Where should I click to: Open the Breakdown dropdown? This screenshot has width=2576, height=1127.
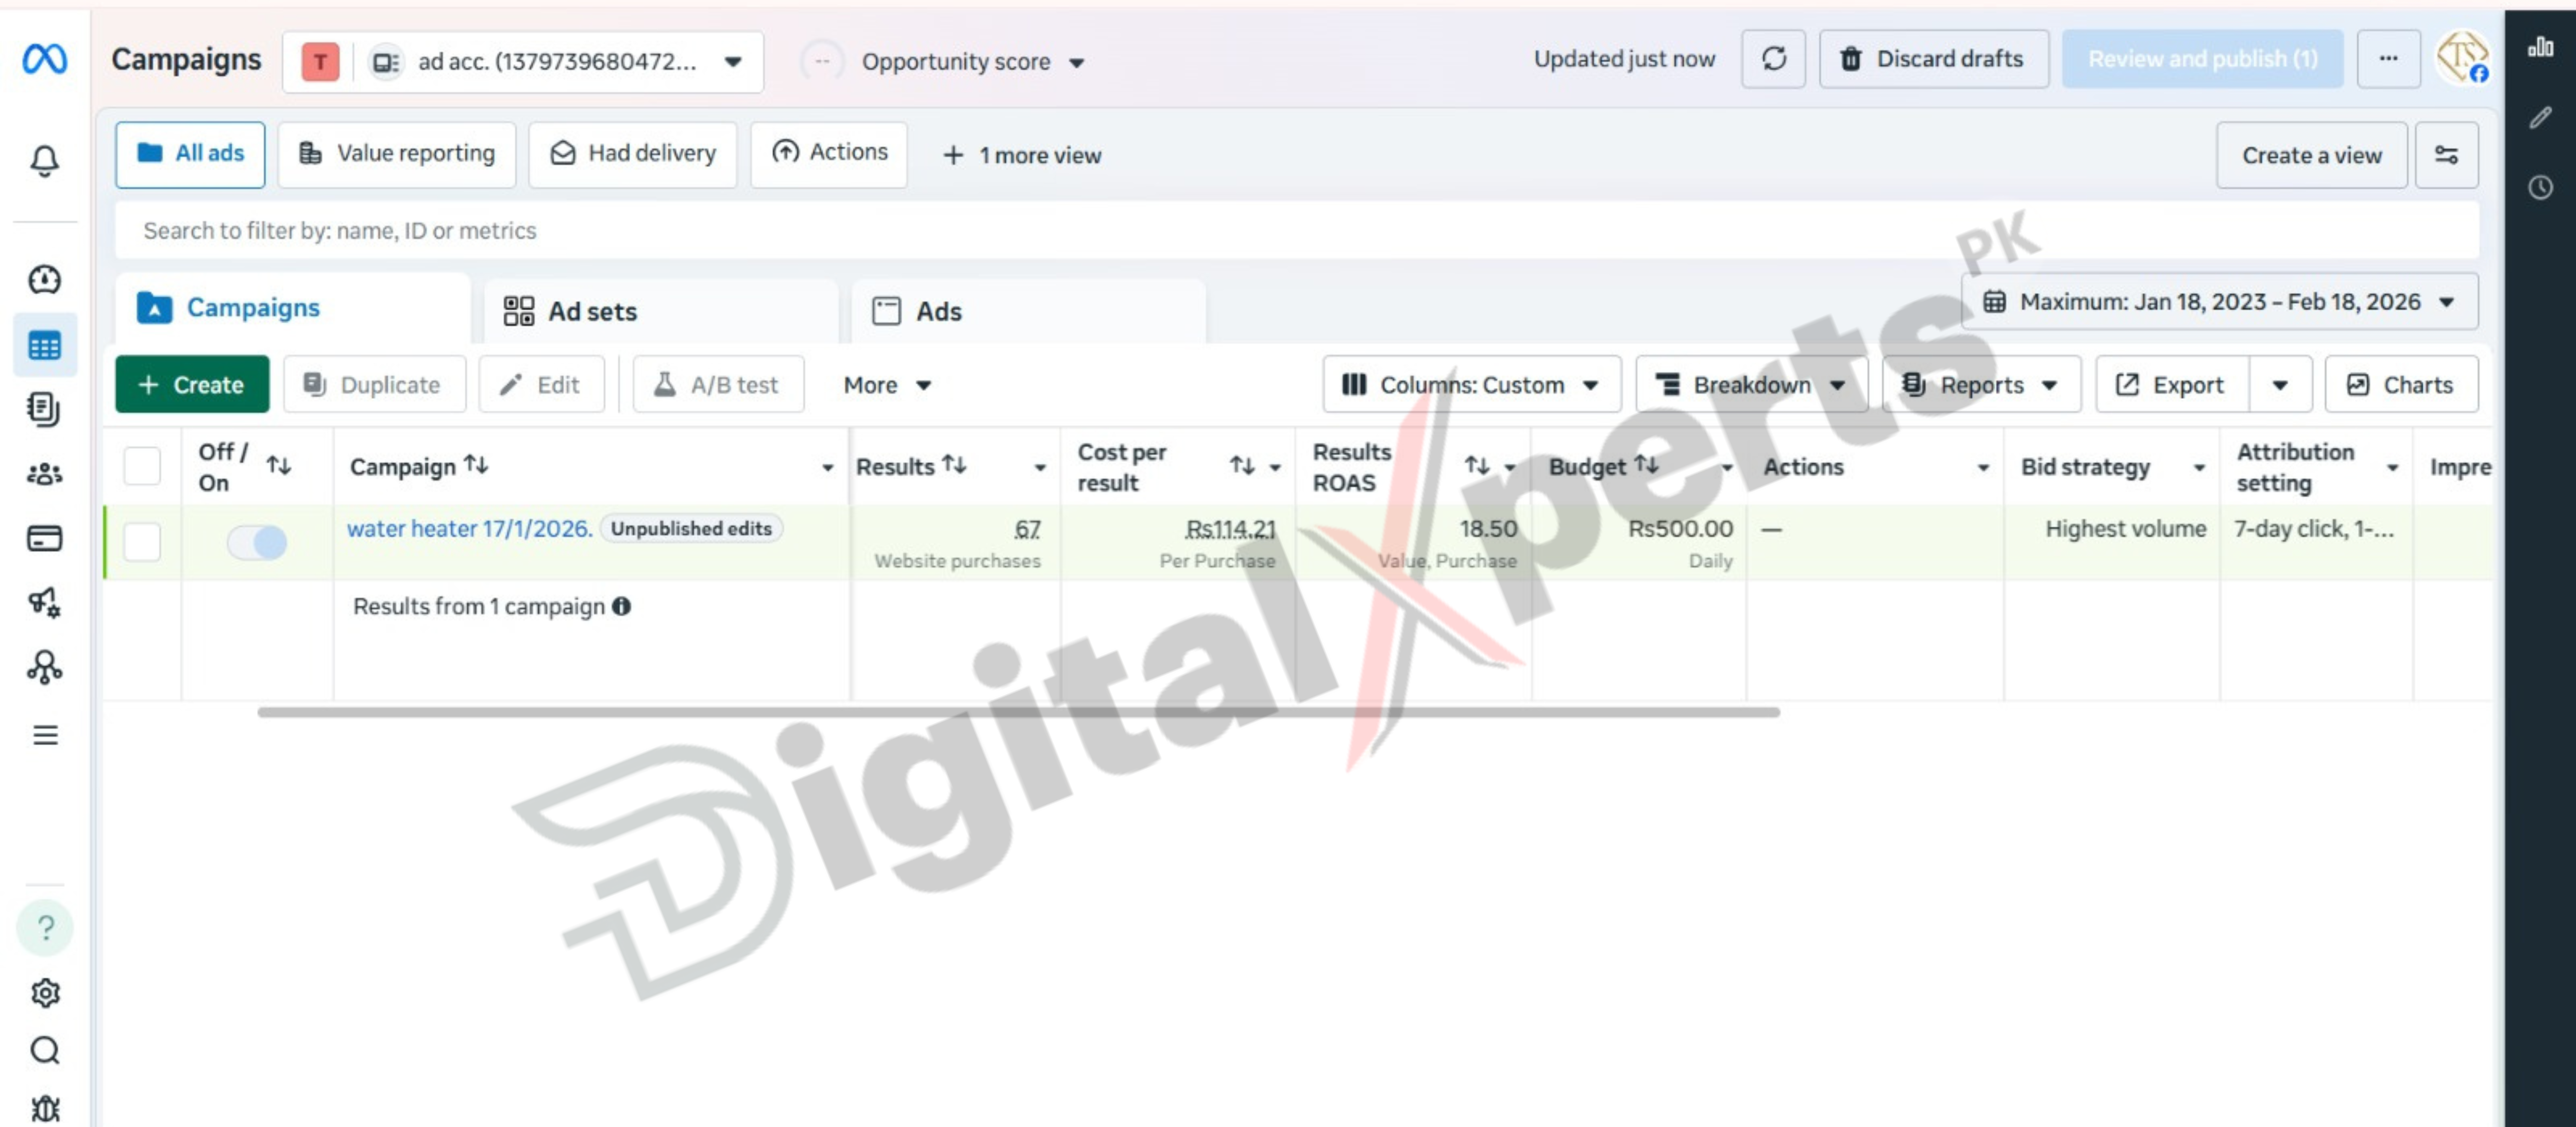(x=1751, y=385)
